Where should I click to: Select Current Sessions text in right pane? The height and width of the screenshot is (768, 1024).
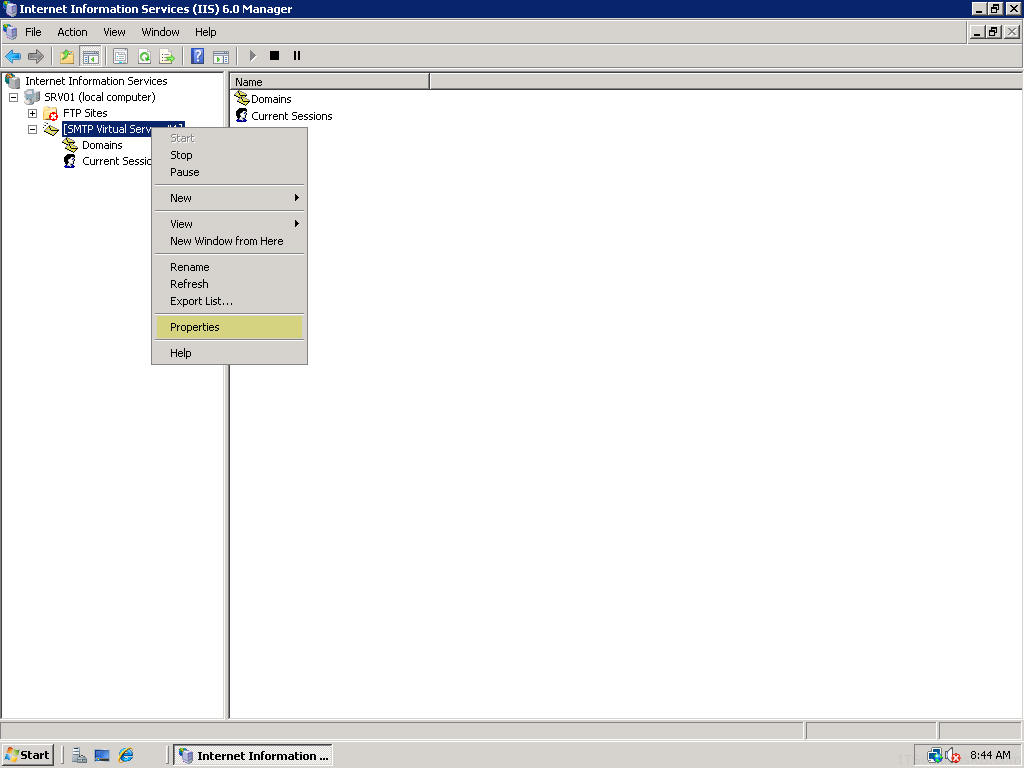pyautogui.click(x=292, y=116)
